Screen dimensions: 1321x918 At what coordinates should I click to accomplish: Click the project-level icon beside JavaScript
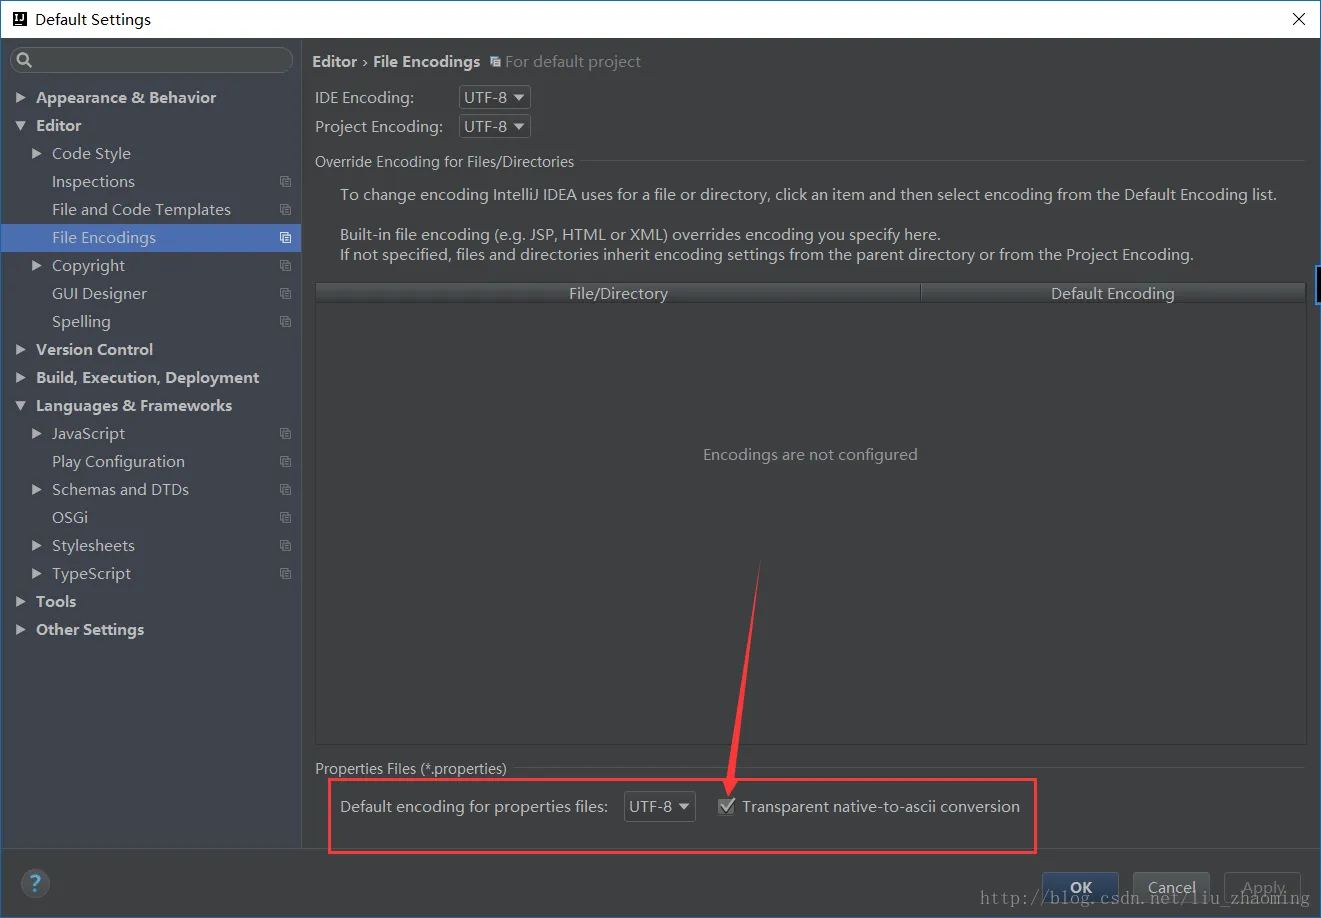click(x=285, y=434)
